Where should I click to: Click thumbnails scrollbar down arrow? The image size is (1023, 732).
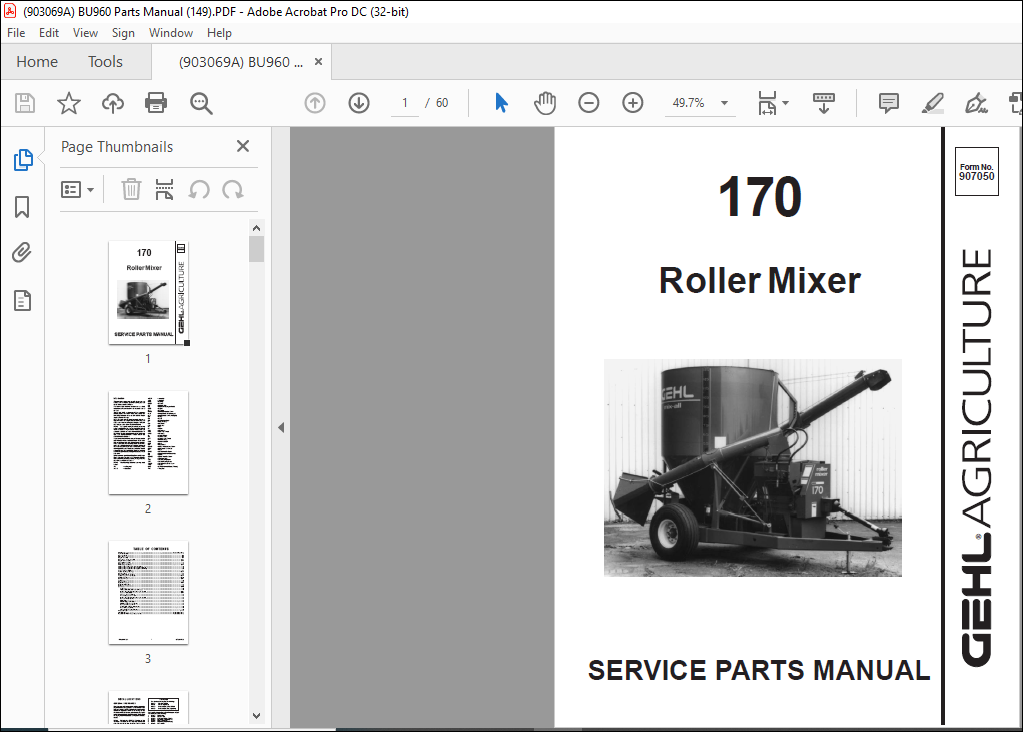click(x=256, y=716)
